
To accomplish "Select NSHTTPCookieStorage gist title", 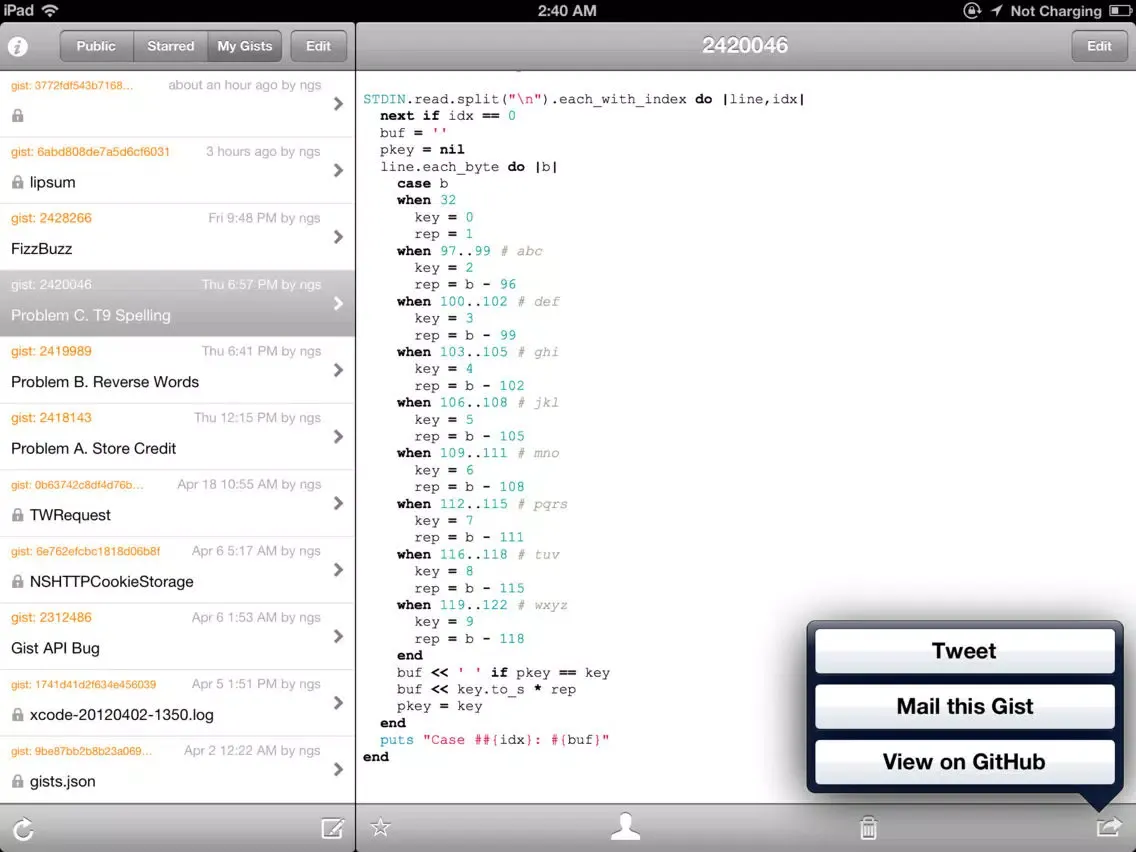I will tap(112, 582).
